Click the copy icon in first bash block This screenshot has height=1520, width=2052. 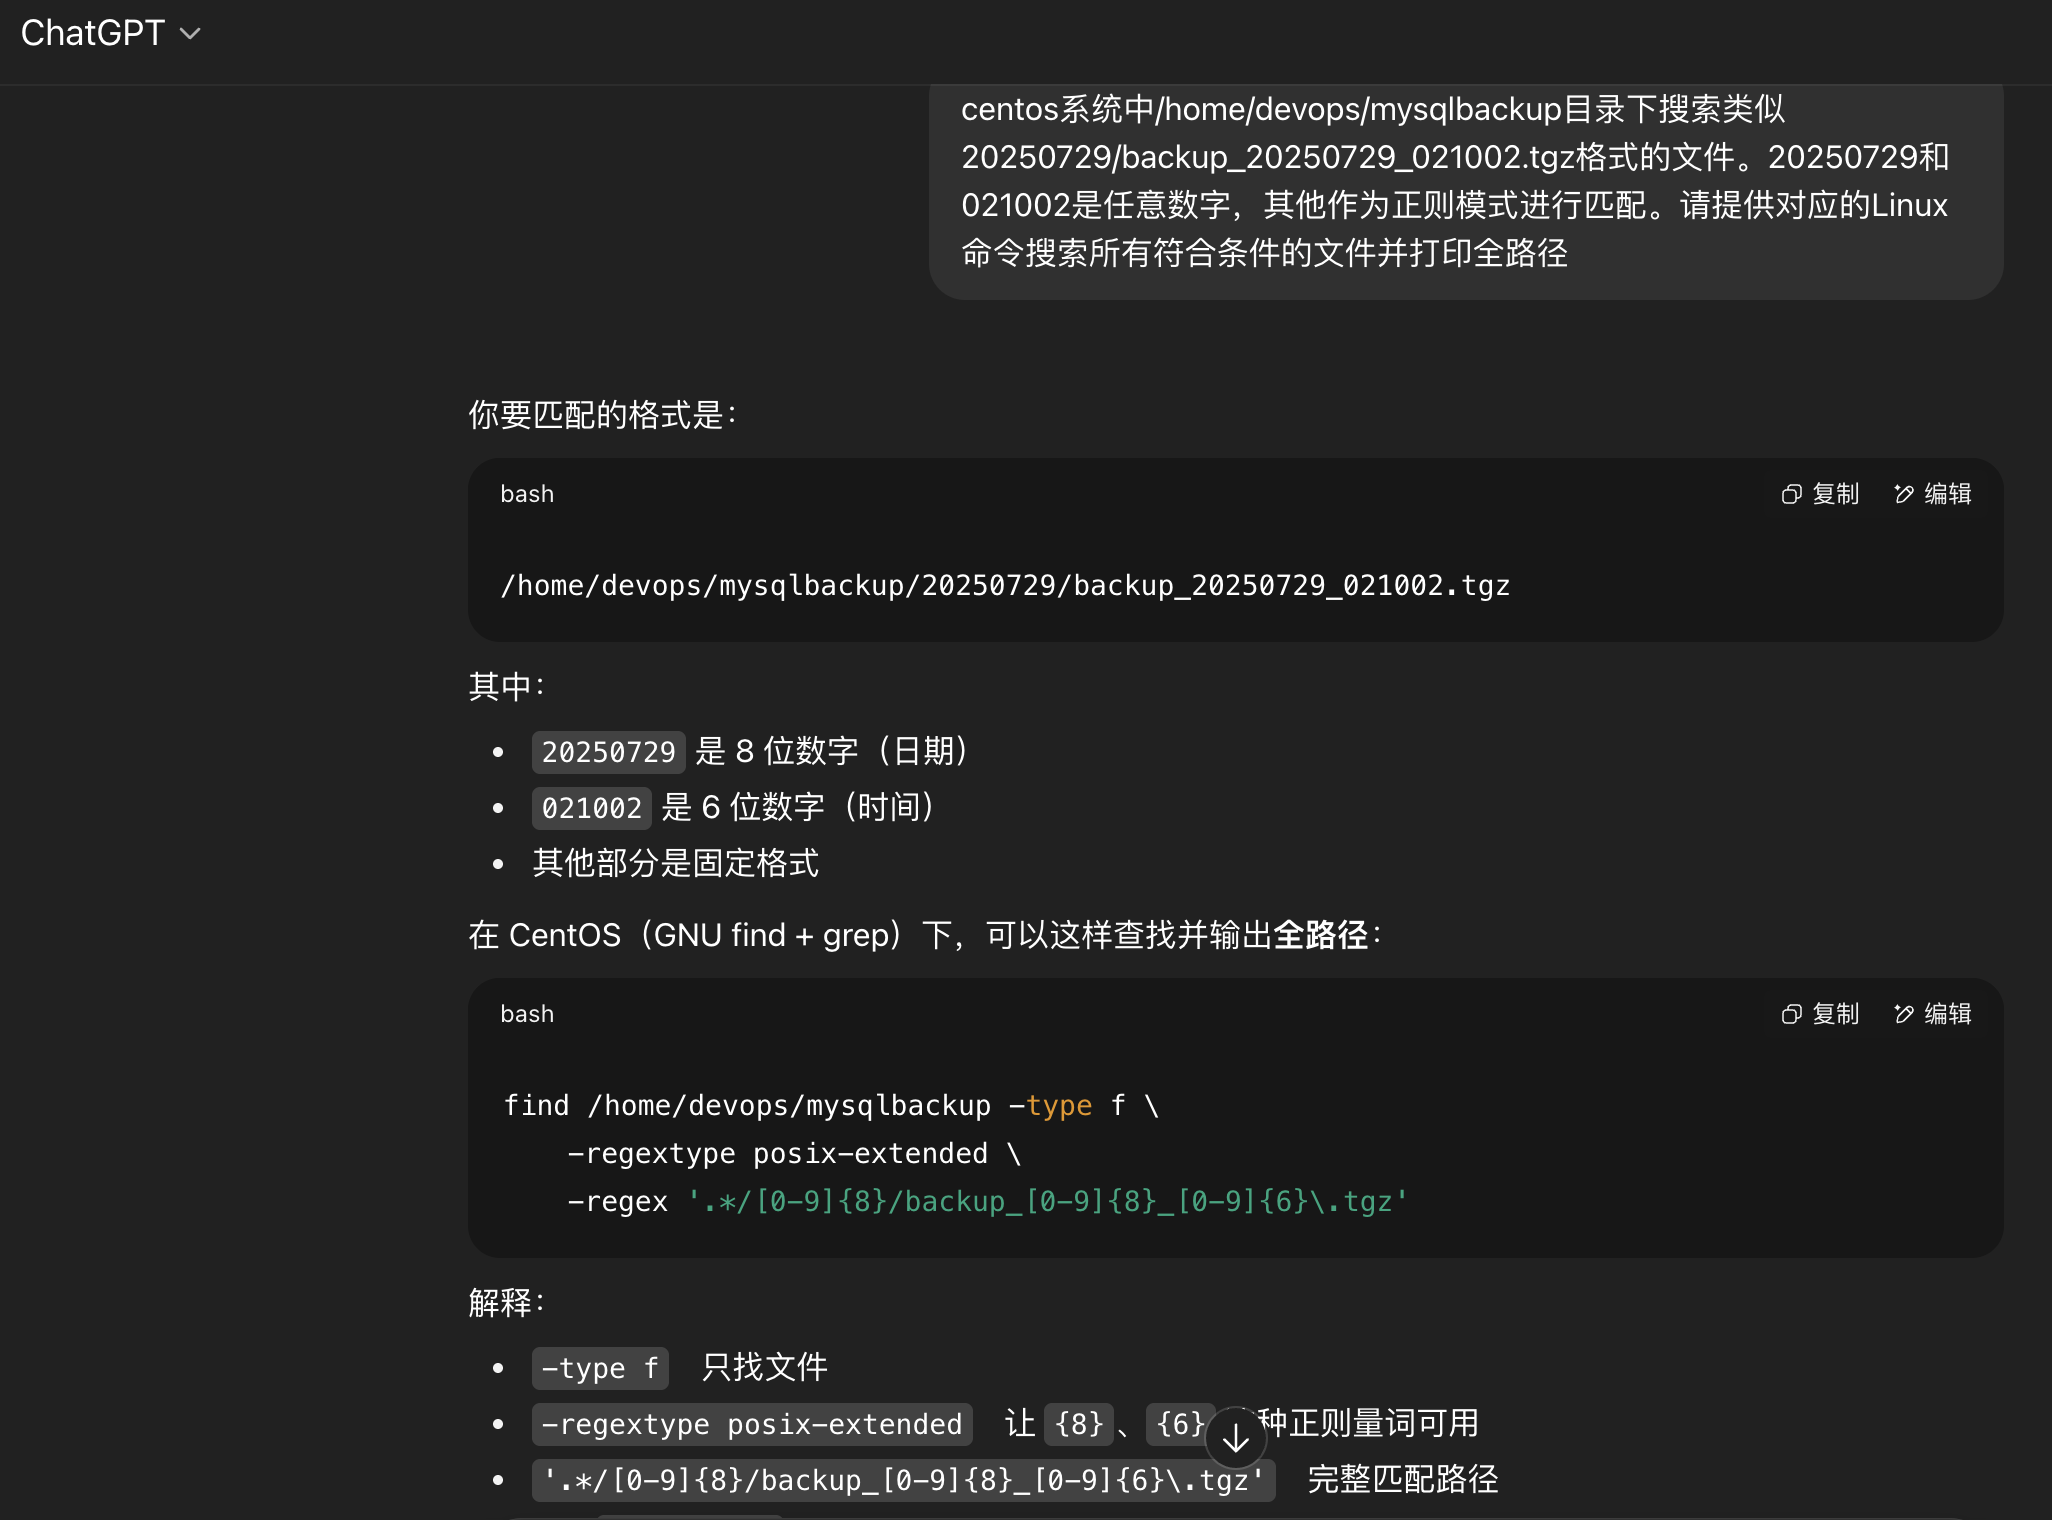point(1791,494)
